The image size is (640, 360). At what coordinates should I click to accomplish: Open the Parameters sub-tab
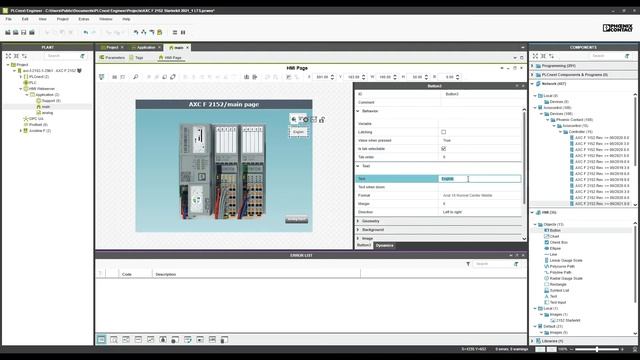pyautogui.click(x=112, y=58)
